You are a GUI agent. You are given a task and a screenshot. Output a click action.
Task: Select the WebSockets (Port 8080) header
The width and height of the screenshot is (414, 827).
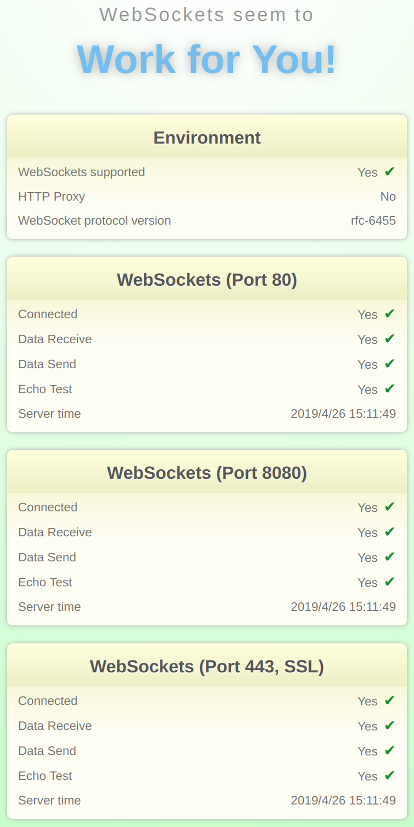(207, 473)
